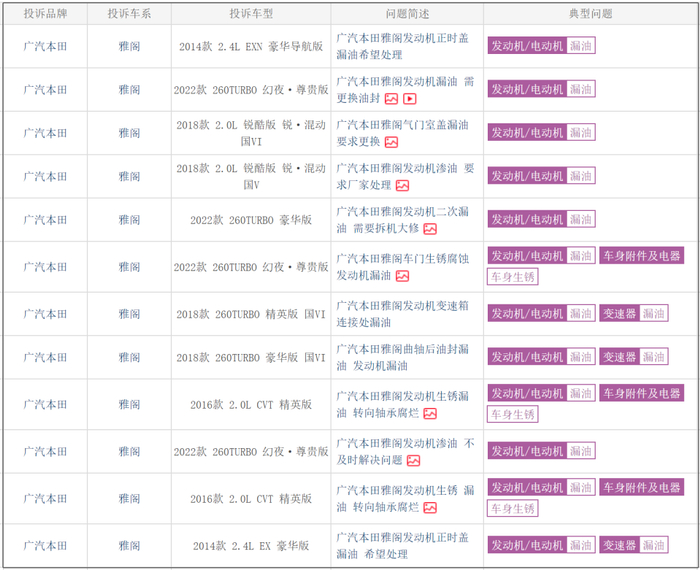Click 发动机/电动机 tag in 国V 混动 row

pos(527,176)
